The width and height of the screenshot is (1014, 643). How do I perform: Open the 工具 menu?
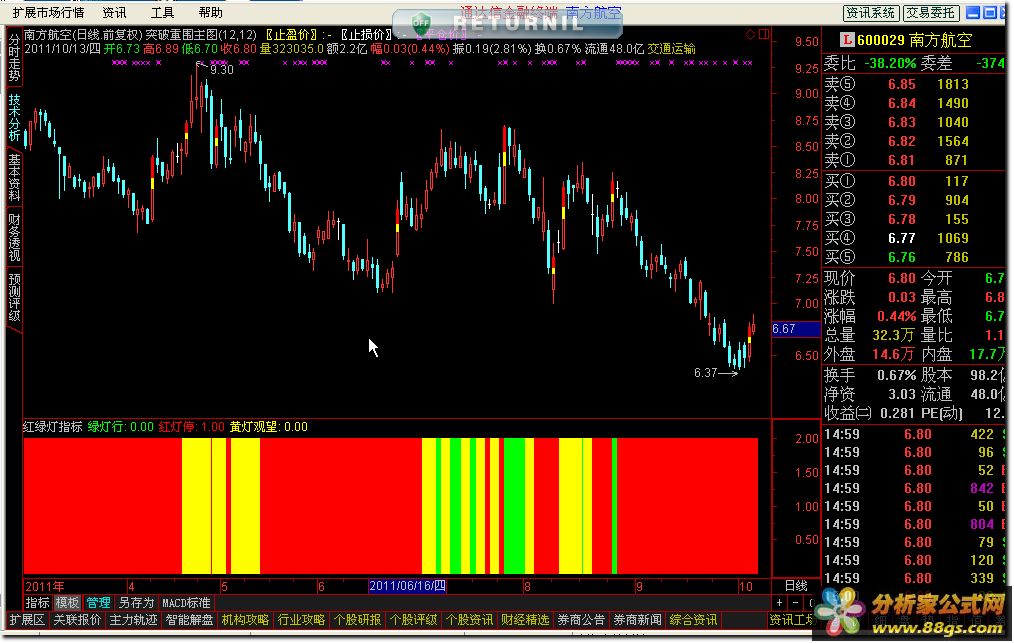162,12
